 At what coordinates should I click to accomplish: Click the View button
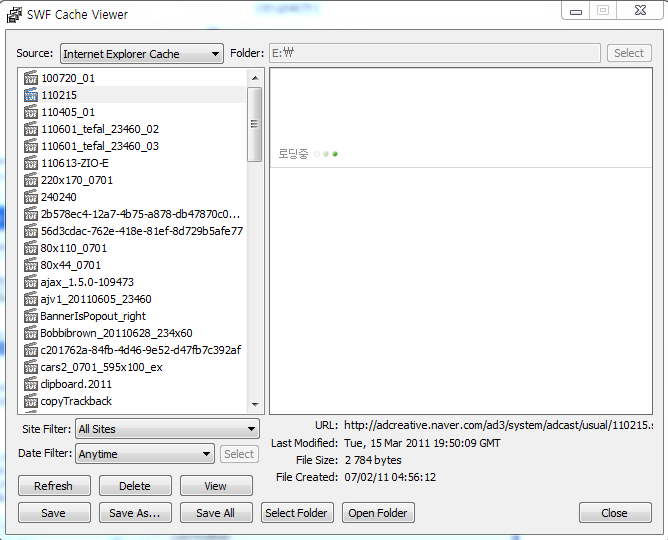(x=216, y=486)
